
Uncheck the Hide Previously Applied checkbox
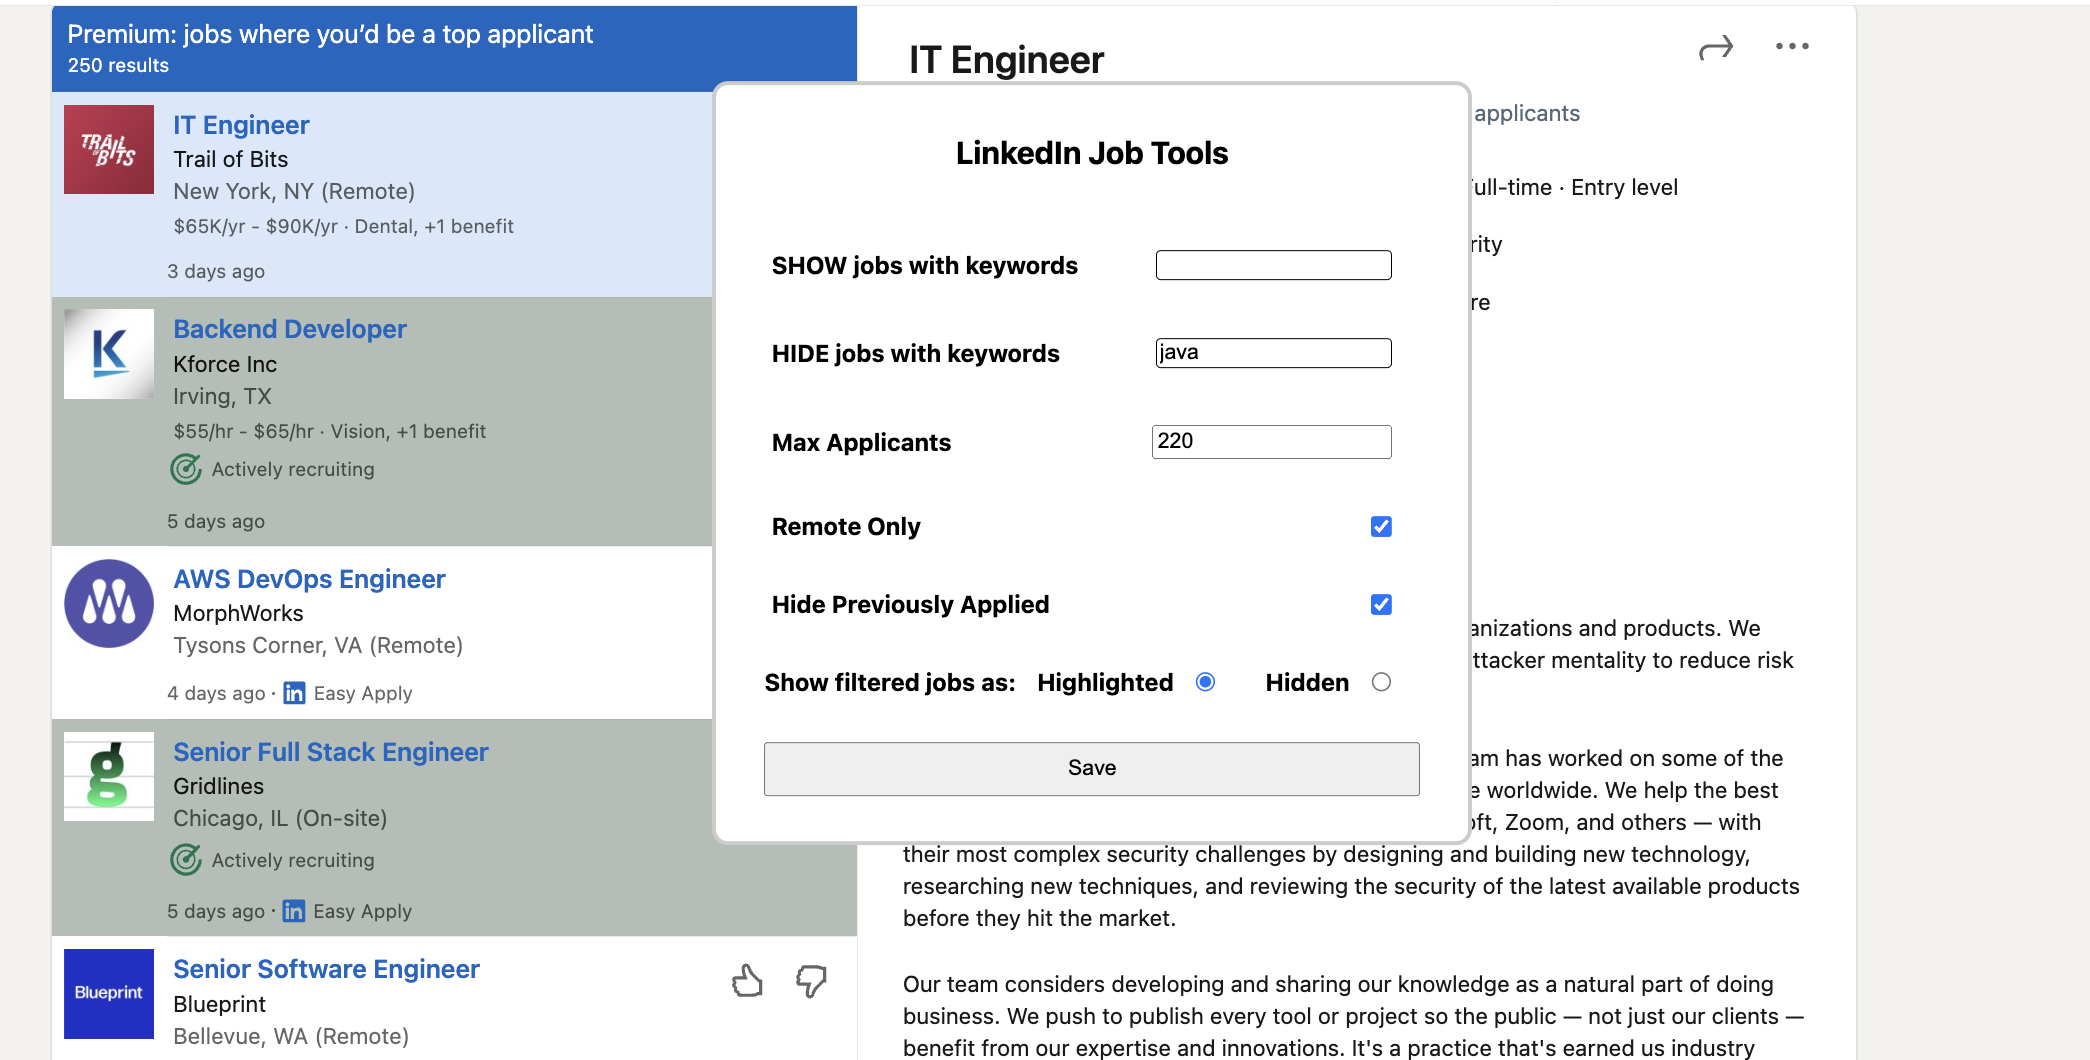[1381, 604]
